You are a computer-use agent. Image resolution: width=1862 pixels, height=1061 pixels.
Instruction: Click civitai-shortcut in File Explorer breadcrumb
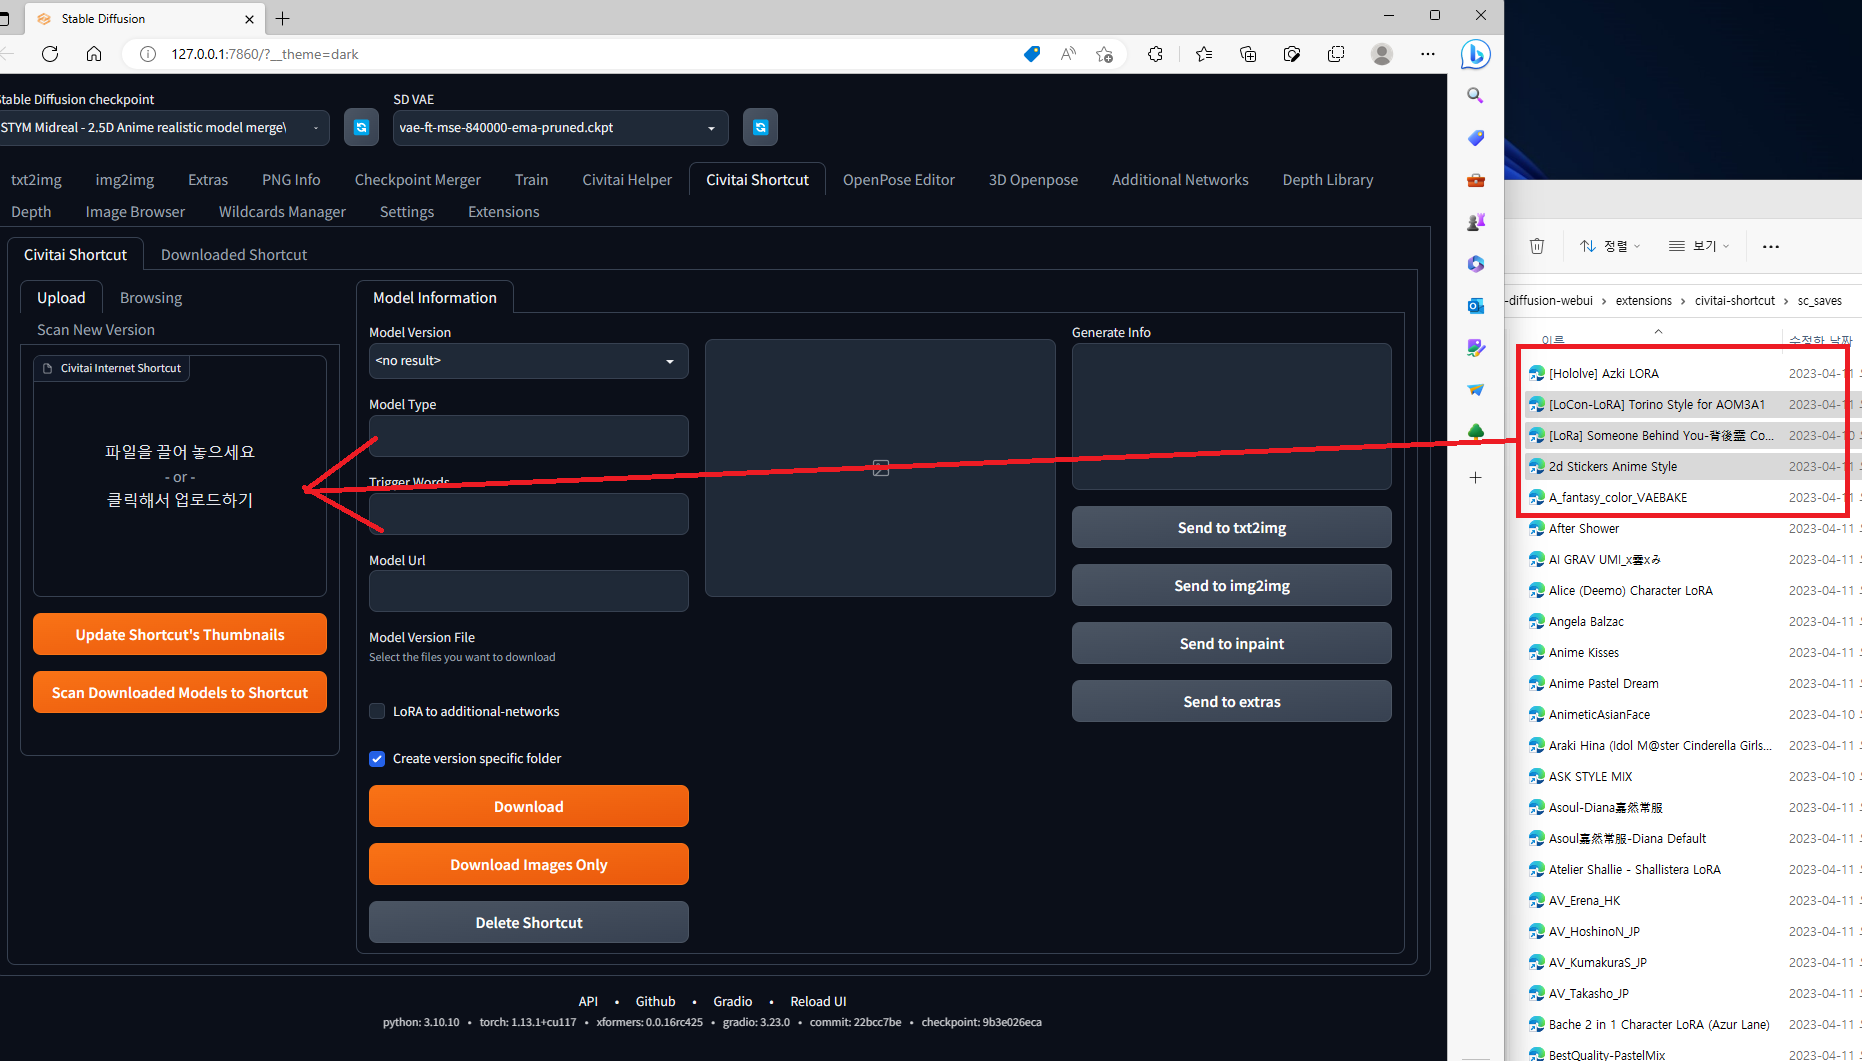point(1734,300)
